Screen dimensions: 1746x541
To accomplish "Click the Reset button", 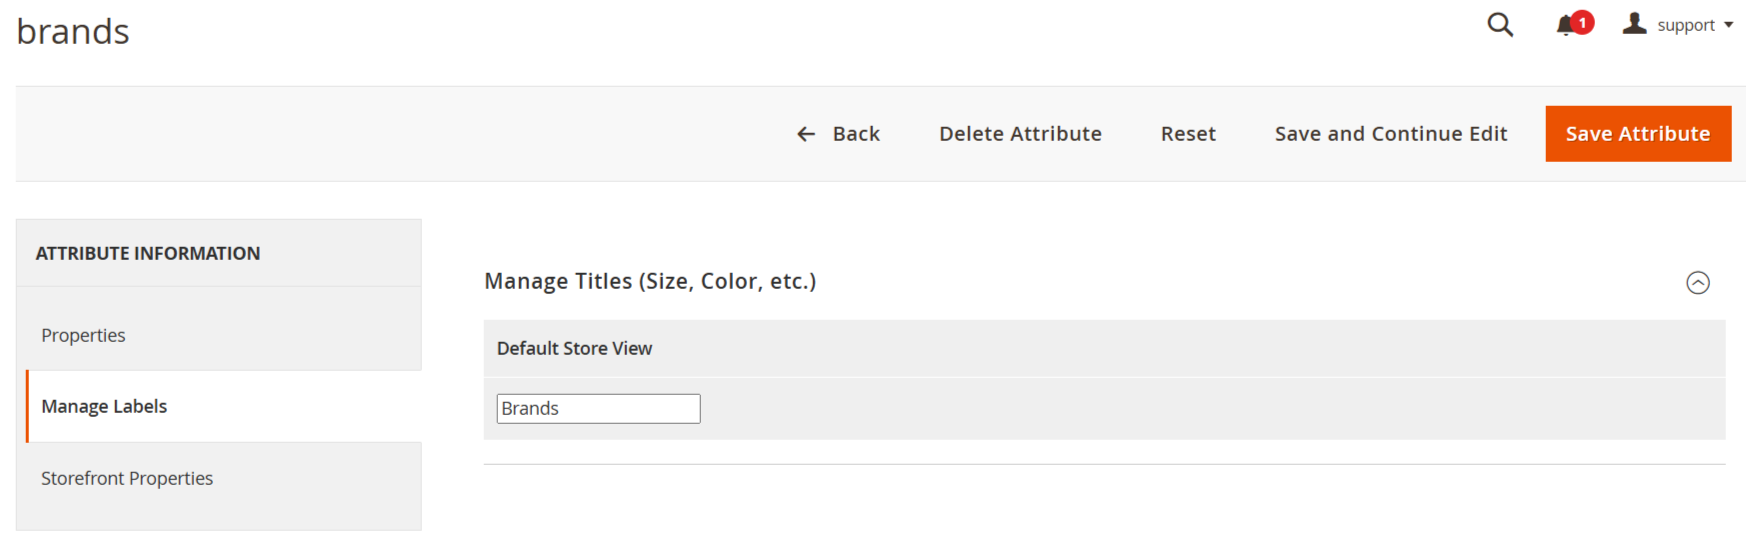I will point(1188,134).
